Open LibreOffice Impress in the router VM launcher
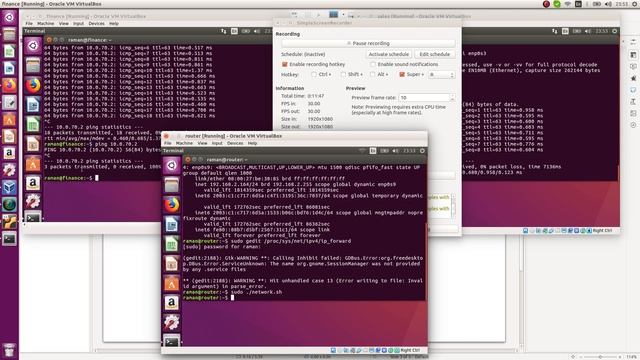The width and height of the screenshot is (640, 360). (171, 263)
